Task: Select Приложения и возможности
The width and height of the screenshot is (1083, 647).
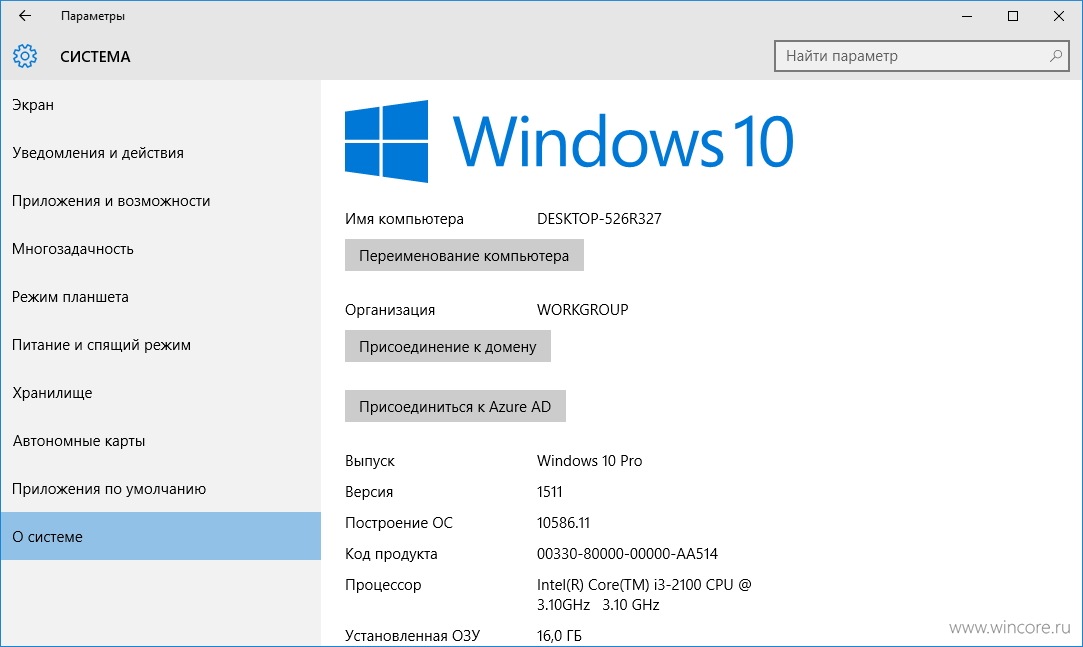Action: click(160, 201)
